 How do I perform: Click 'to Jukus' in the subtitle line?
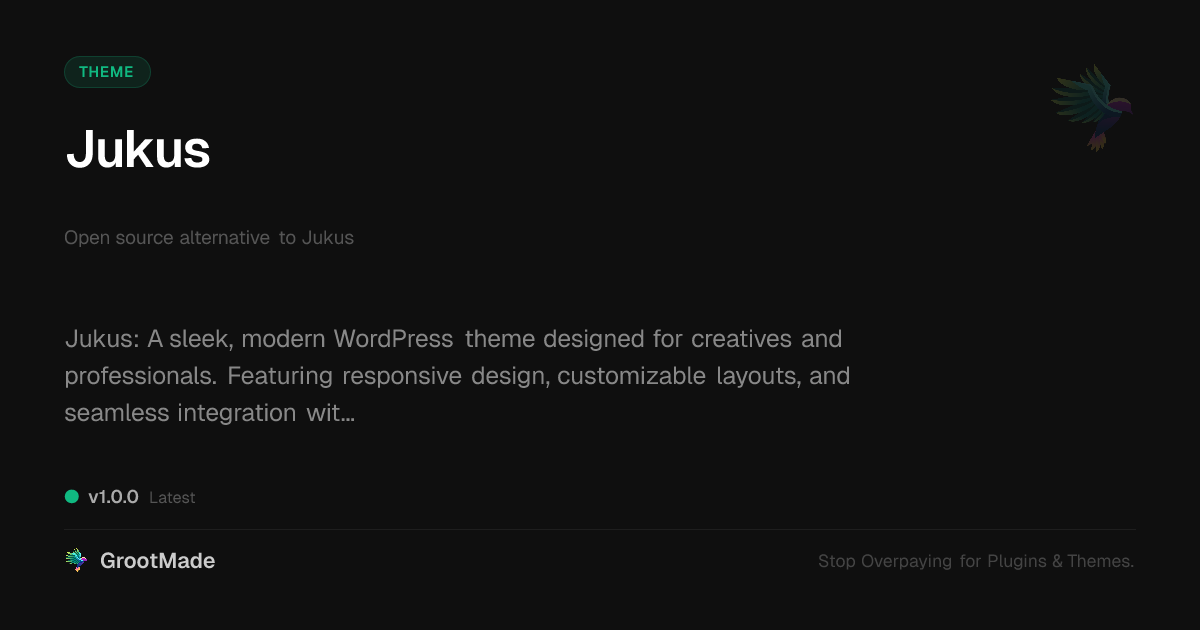point(316,238)
